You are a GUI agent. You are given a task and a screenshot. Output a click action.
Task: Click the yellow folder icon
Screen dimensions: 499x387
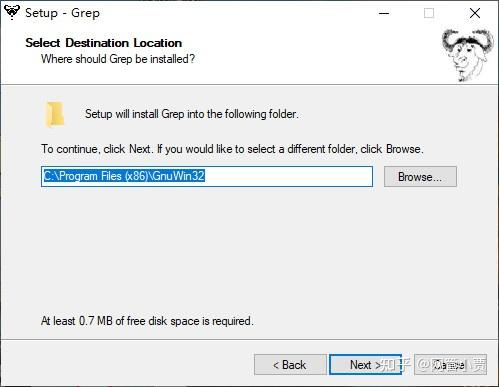(x=54, y=114)
